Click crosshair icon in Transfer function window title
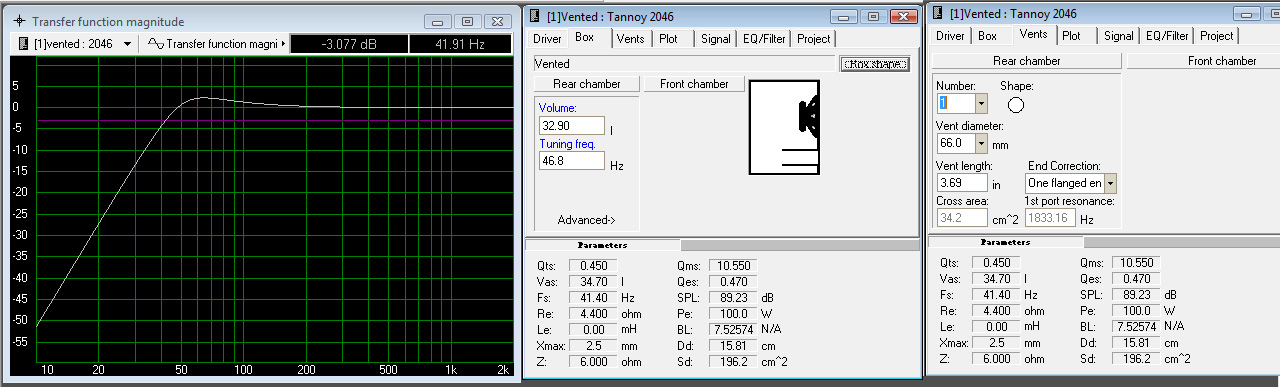The height and width of the screenshot is (387, 1280). pyautogui.click(x=20, y=21)
